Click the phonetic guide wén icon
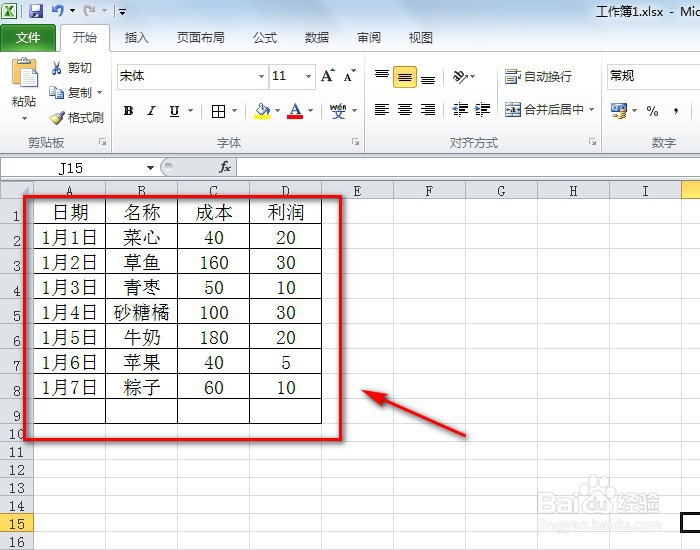 click(x=338, y=111)
